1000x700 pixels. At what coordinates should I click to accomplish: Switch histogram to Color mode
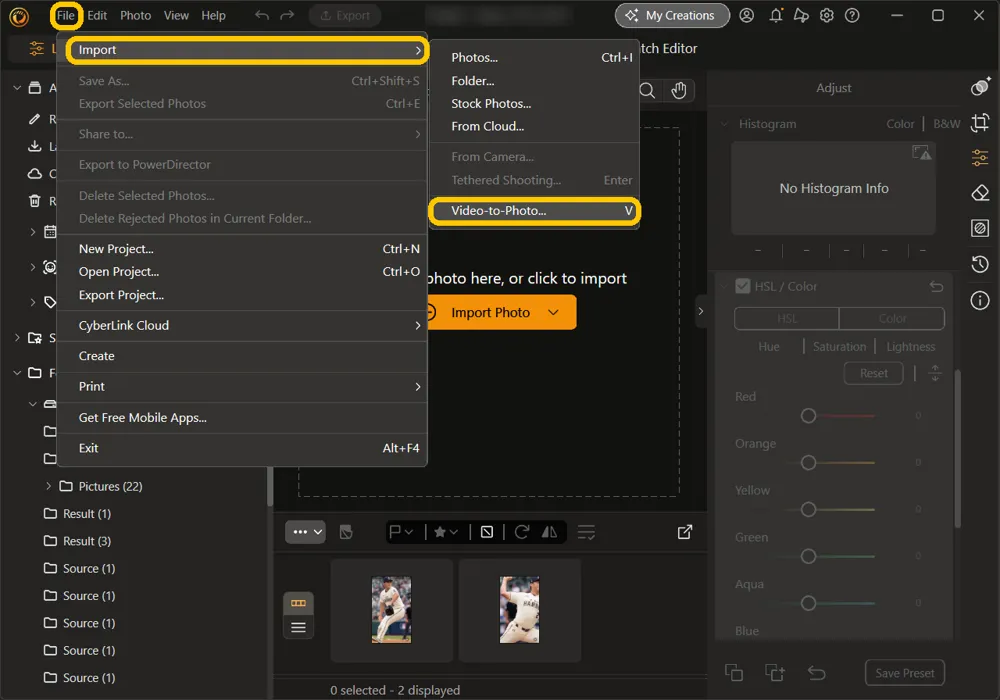click(900, 124)
